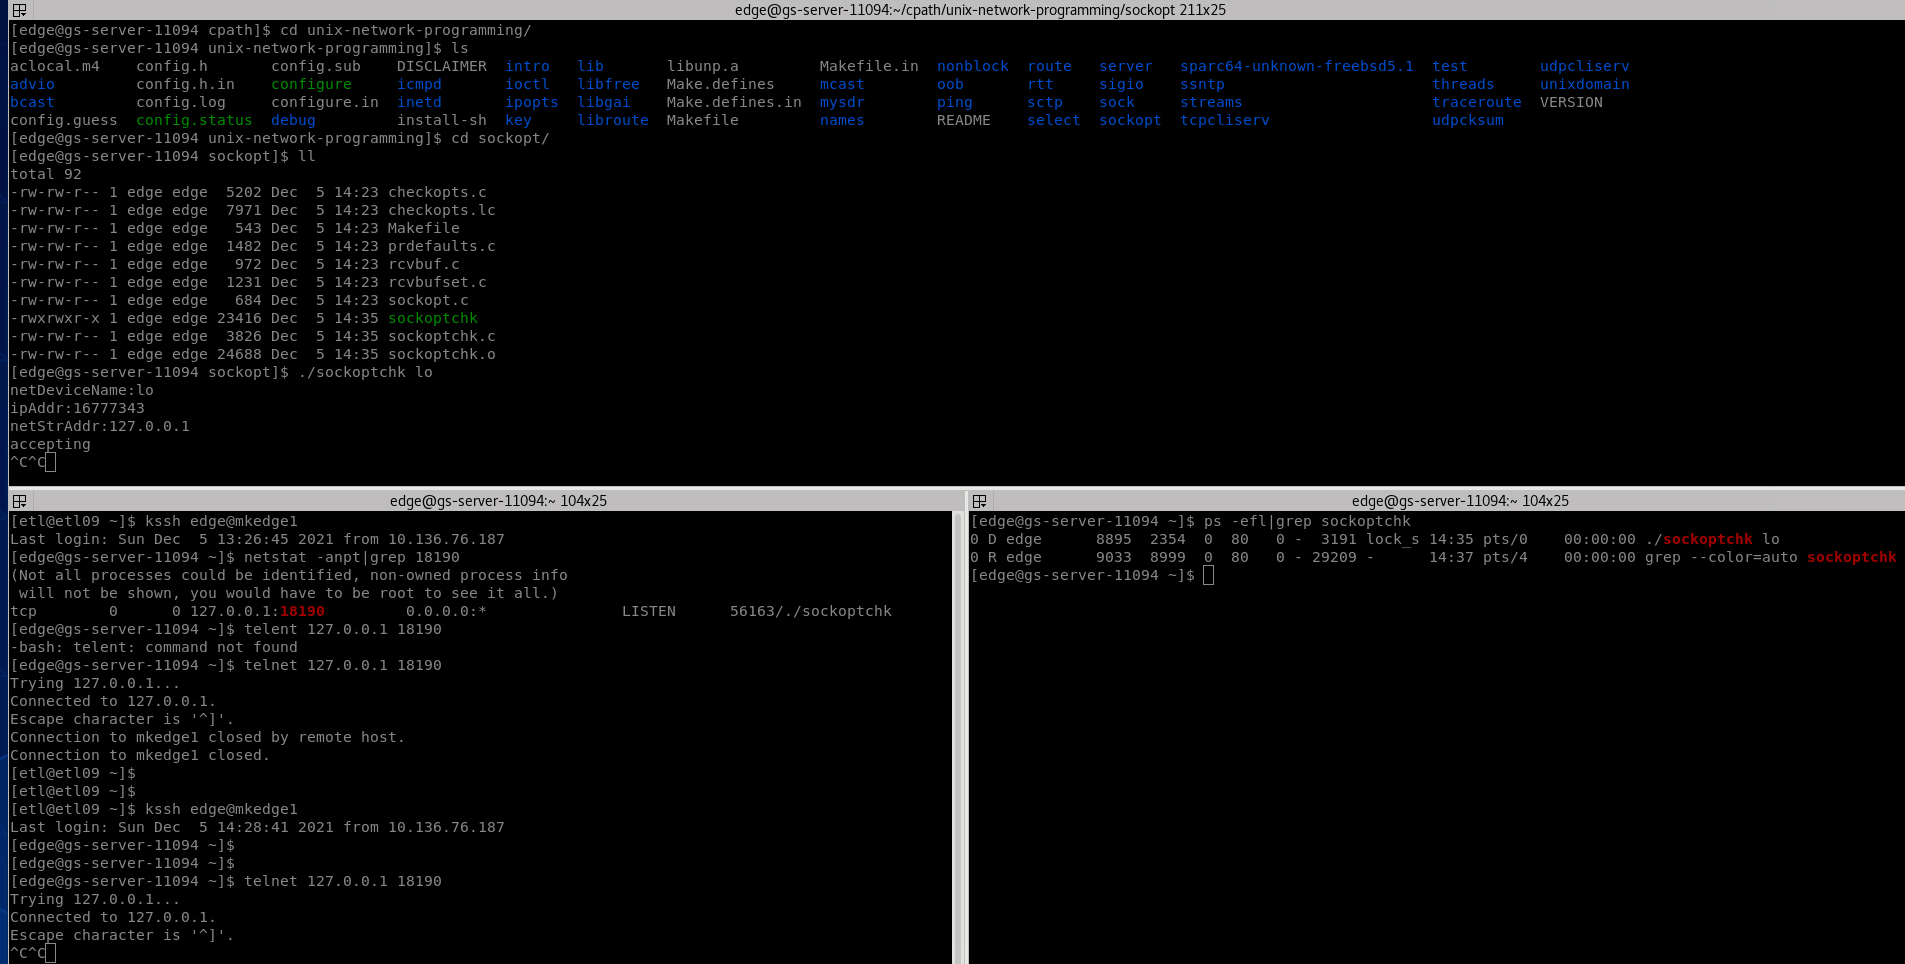Click 'Connection to mkedge1 closed.' line
Screen dimensions: 1905x964
(x=140, y=755)
